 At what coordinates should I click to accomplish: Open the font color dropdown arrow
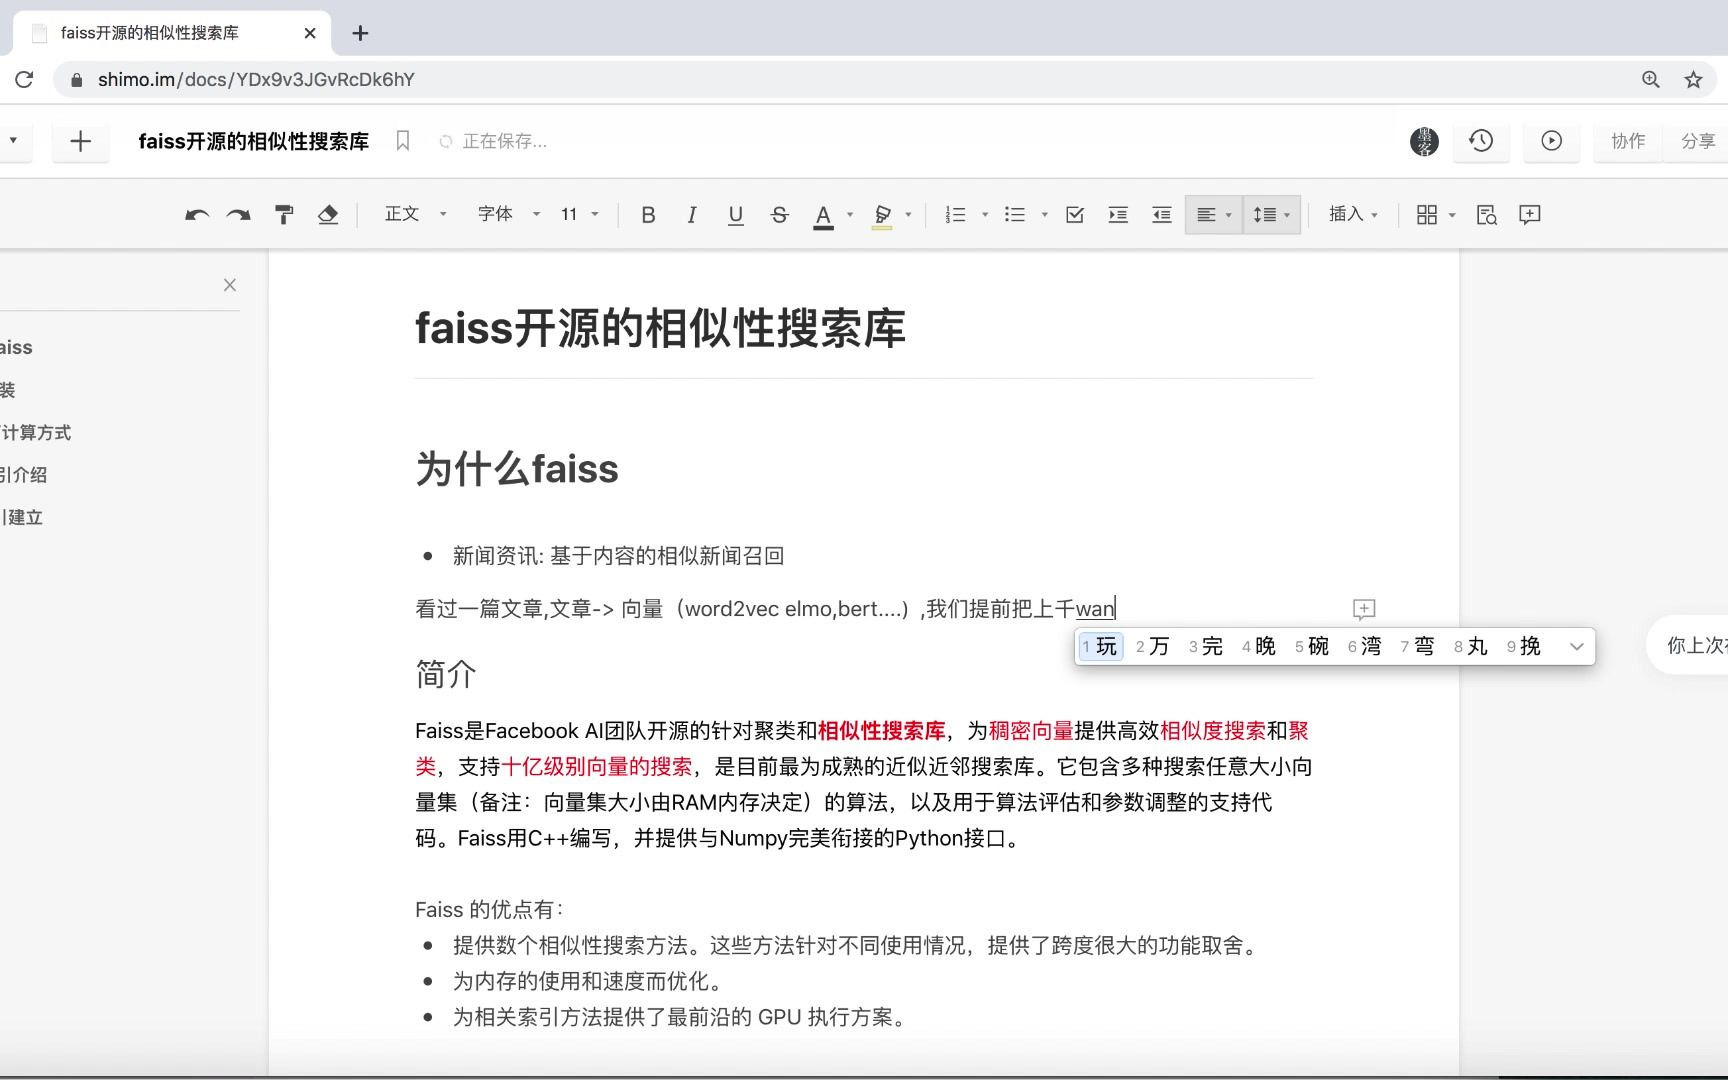[x=850, y=215]
